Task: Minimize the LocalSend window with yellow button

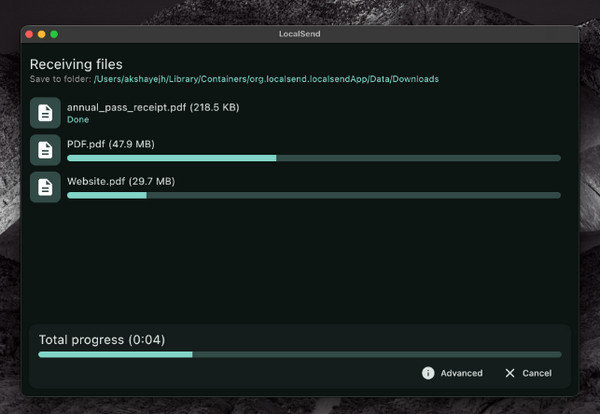Action: [x=42, y=34]
